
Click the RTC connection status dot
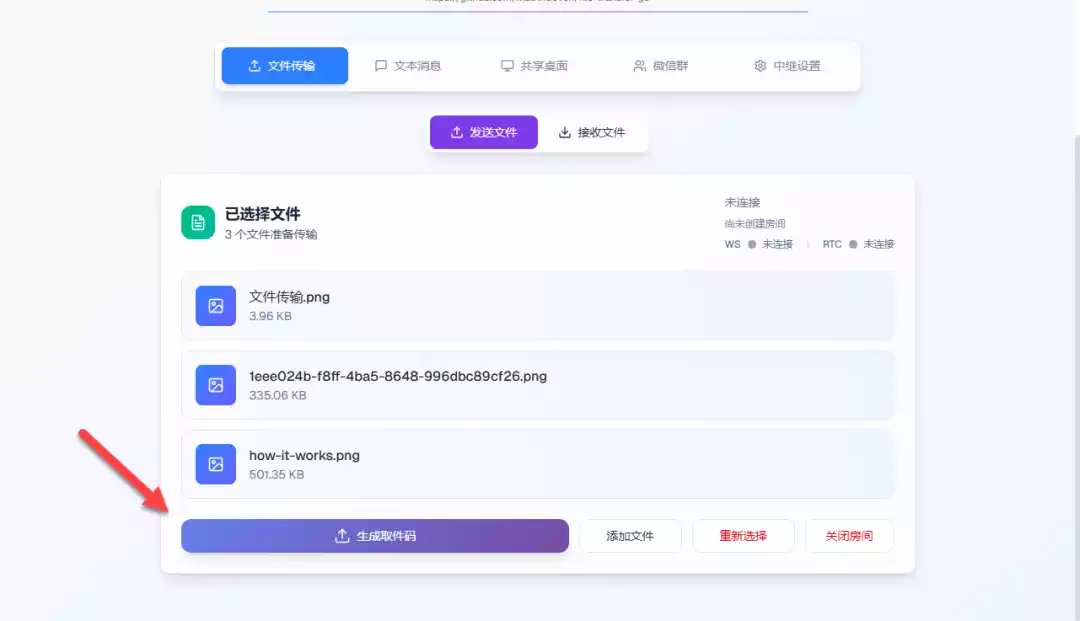pyautogui.click(x=853, y=244)
